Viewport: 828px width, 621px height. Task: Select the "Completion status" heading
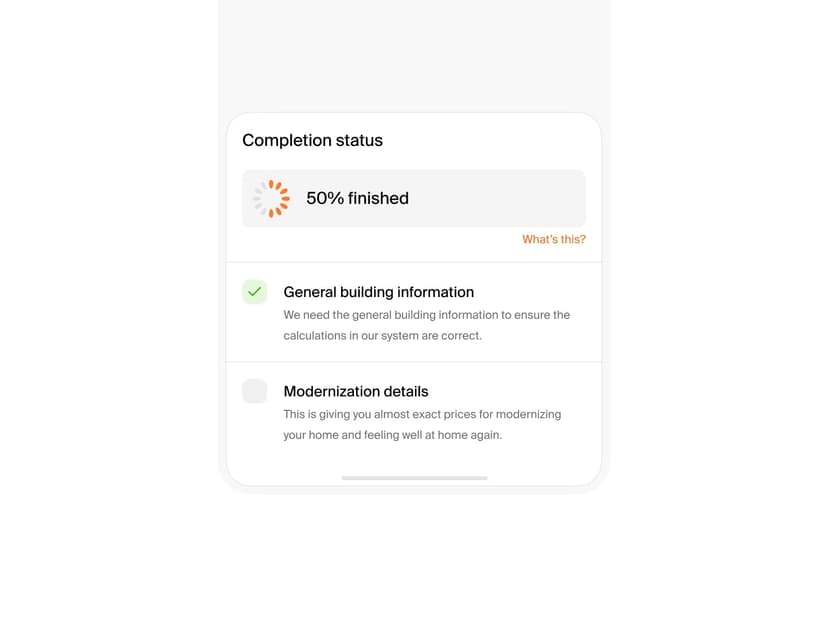point(312,141)
